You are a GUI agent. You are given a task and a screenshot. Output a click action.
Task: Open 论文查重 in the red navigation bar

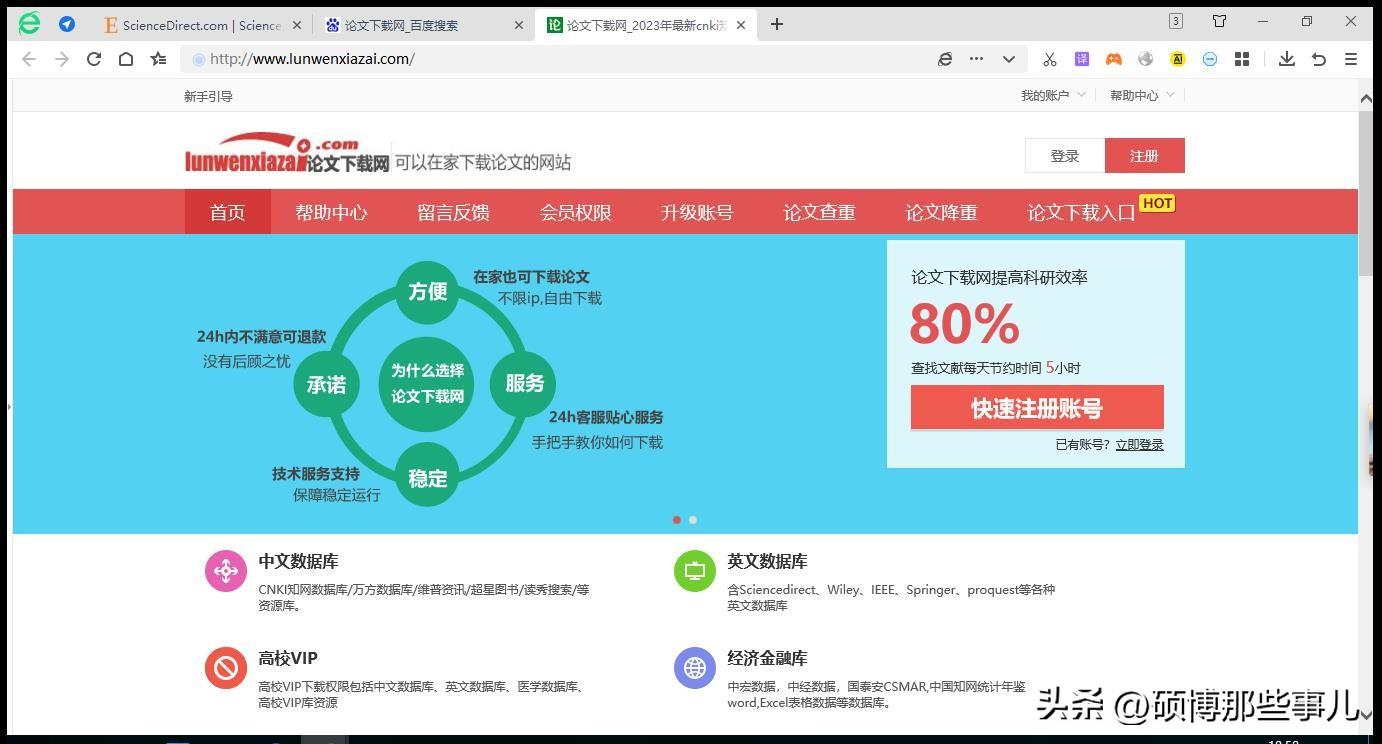coord(819,212)
